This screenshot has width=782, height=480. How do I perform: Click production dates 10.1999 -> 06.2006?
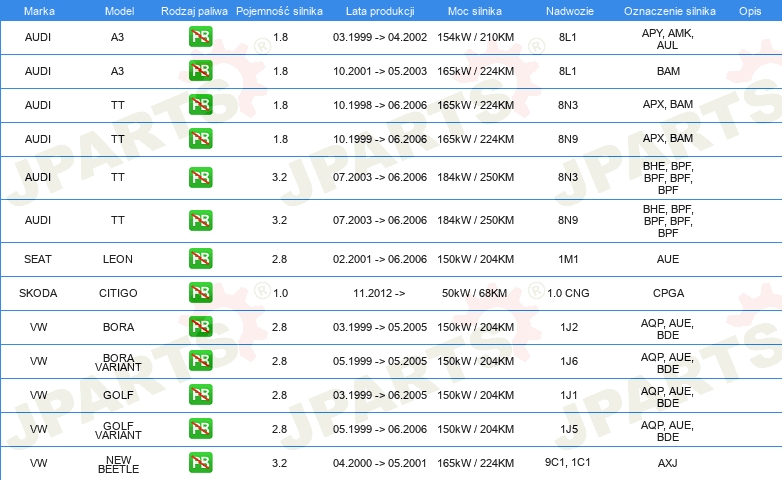coord(380,139)
